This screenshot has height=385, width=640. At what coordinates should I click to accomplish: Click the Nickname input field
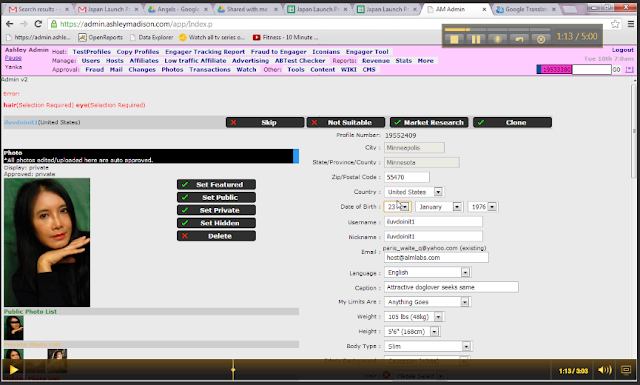433,236
